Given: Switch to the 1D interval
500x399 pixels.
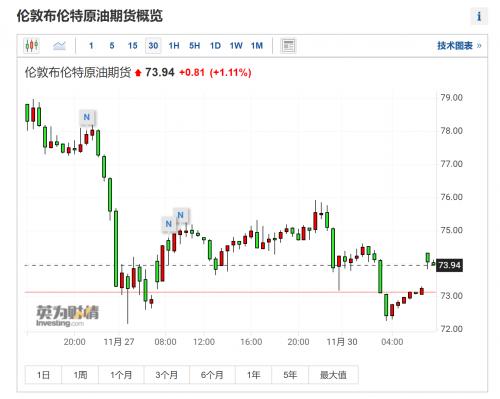Looking at the screenshot, I should coord(215,46).
